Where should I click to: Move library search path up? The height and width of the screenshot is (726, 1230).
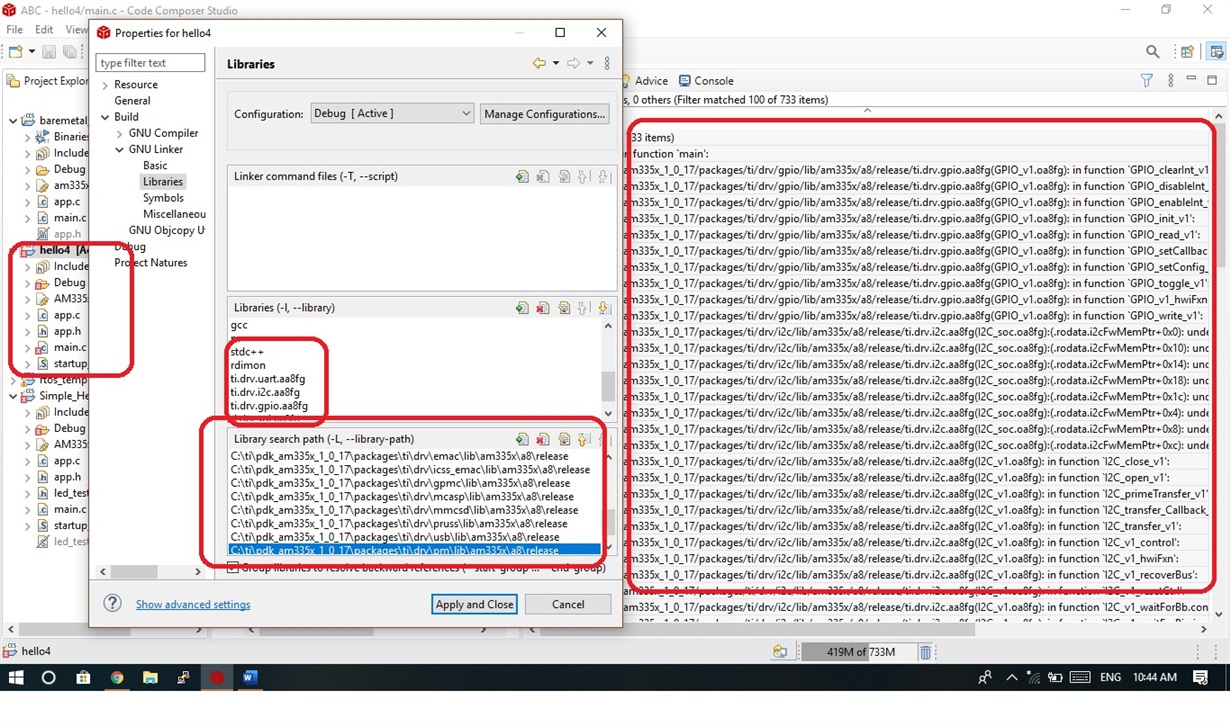pos(583,439)
